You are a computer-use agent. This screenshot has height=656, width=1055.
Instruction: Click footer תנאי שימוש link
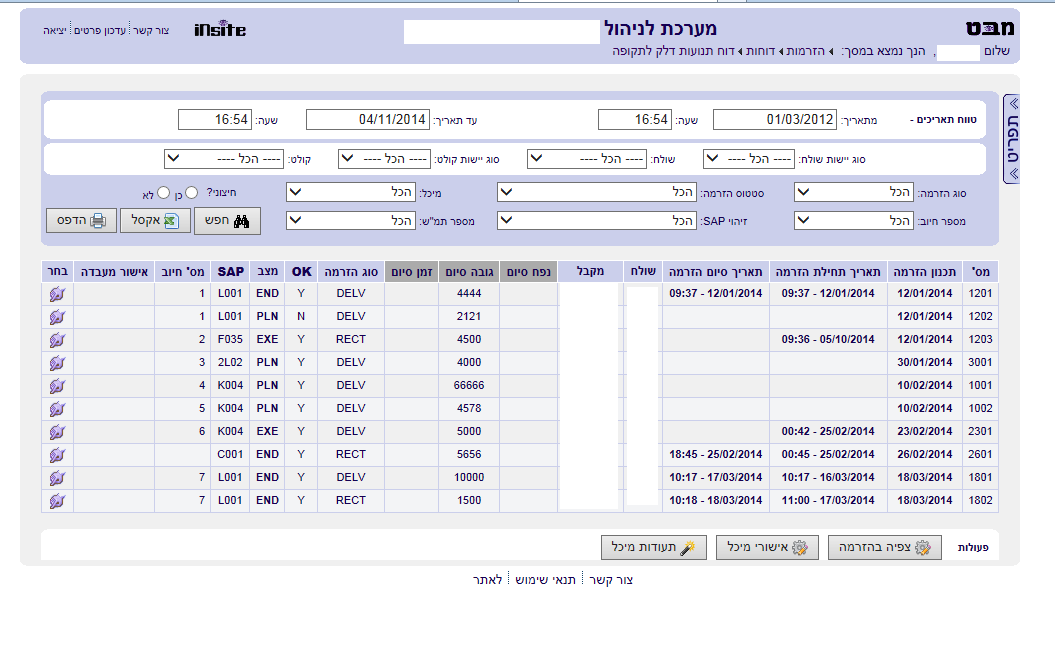546,580
